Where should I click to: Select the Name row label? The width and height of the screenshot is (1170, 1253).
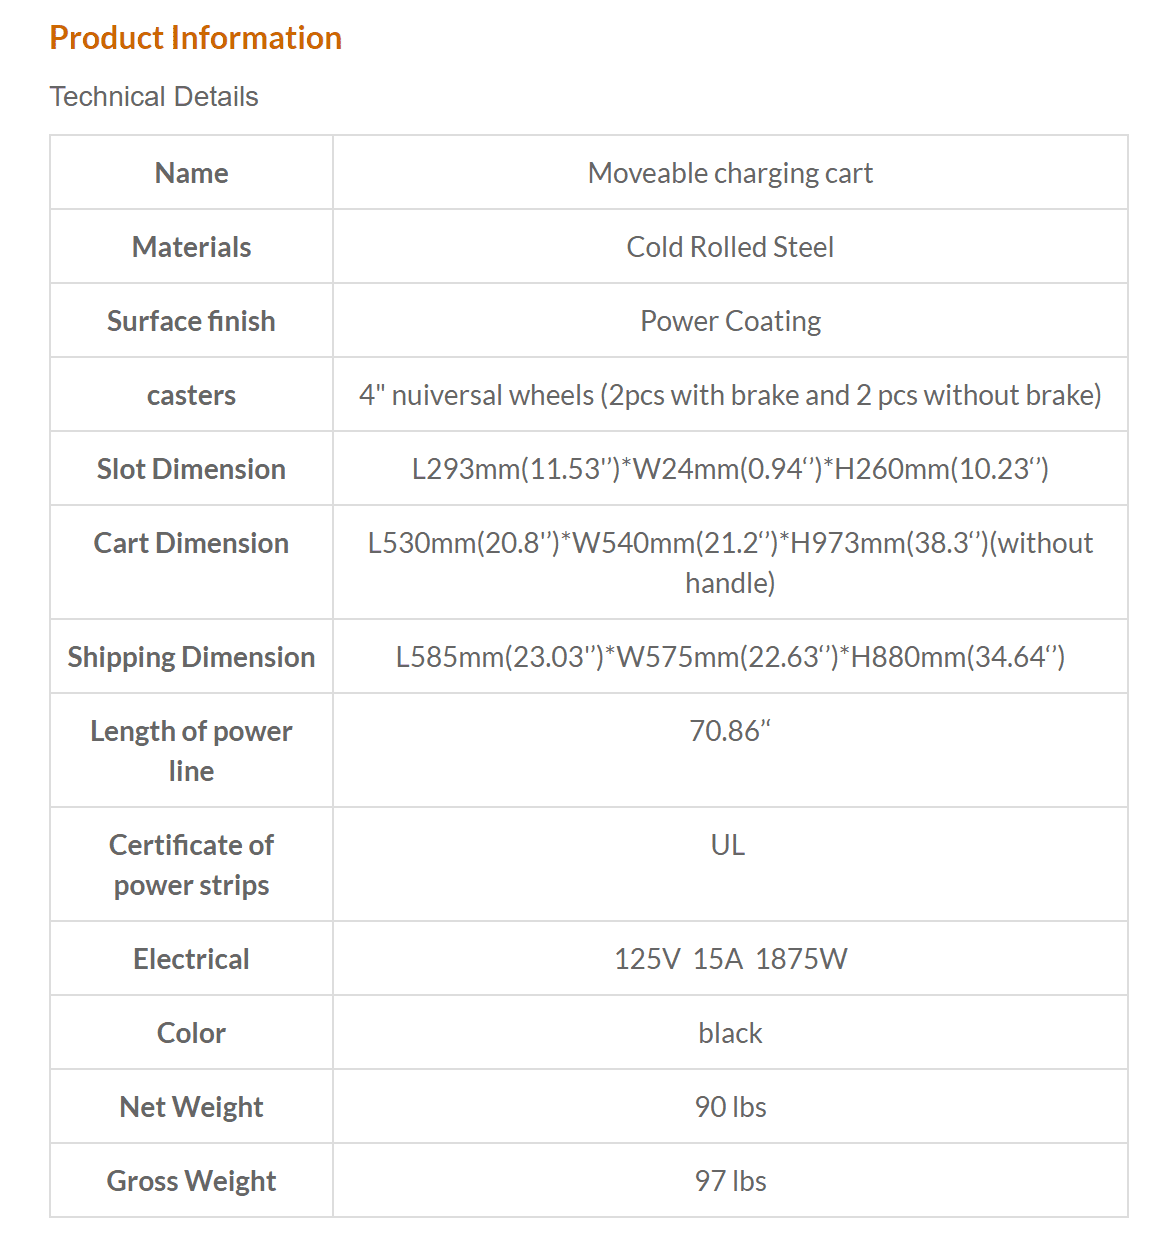coord(191,173)
